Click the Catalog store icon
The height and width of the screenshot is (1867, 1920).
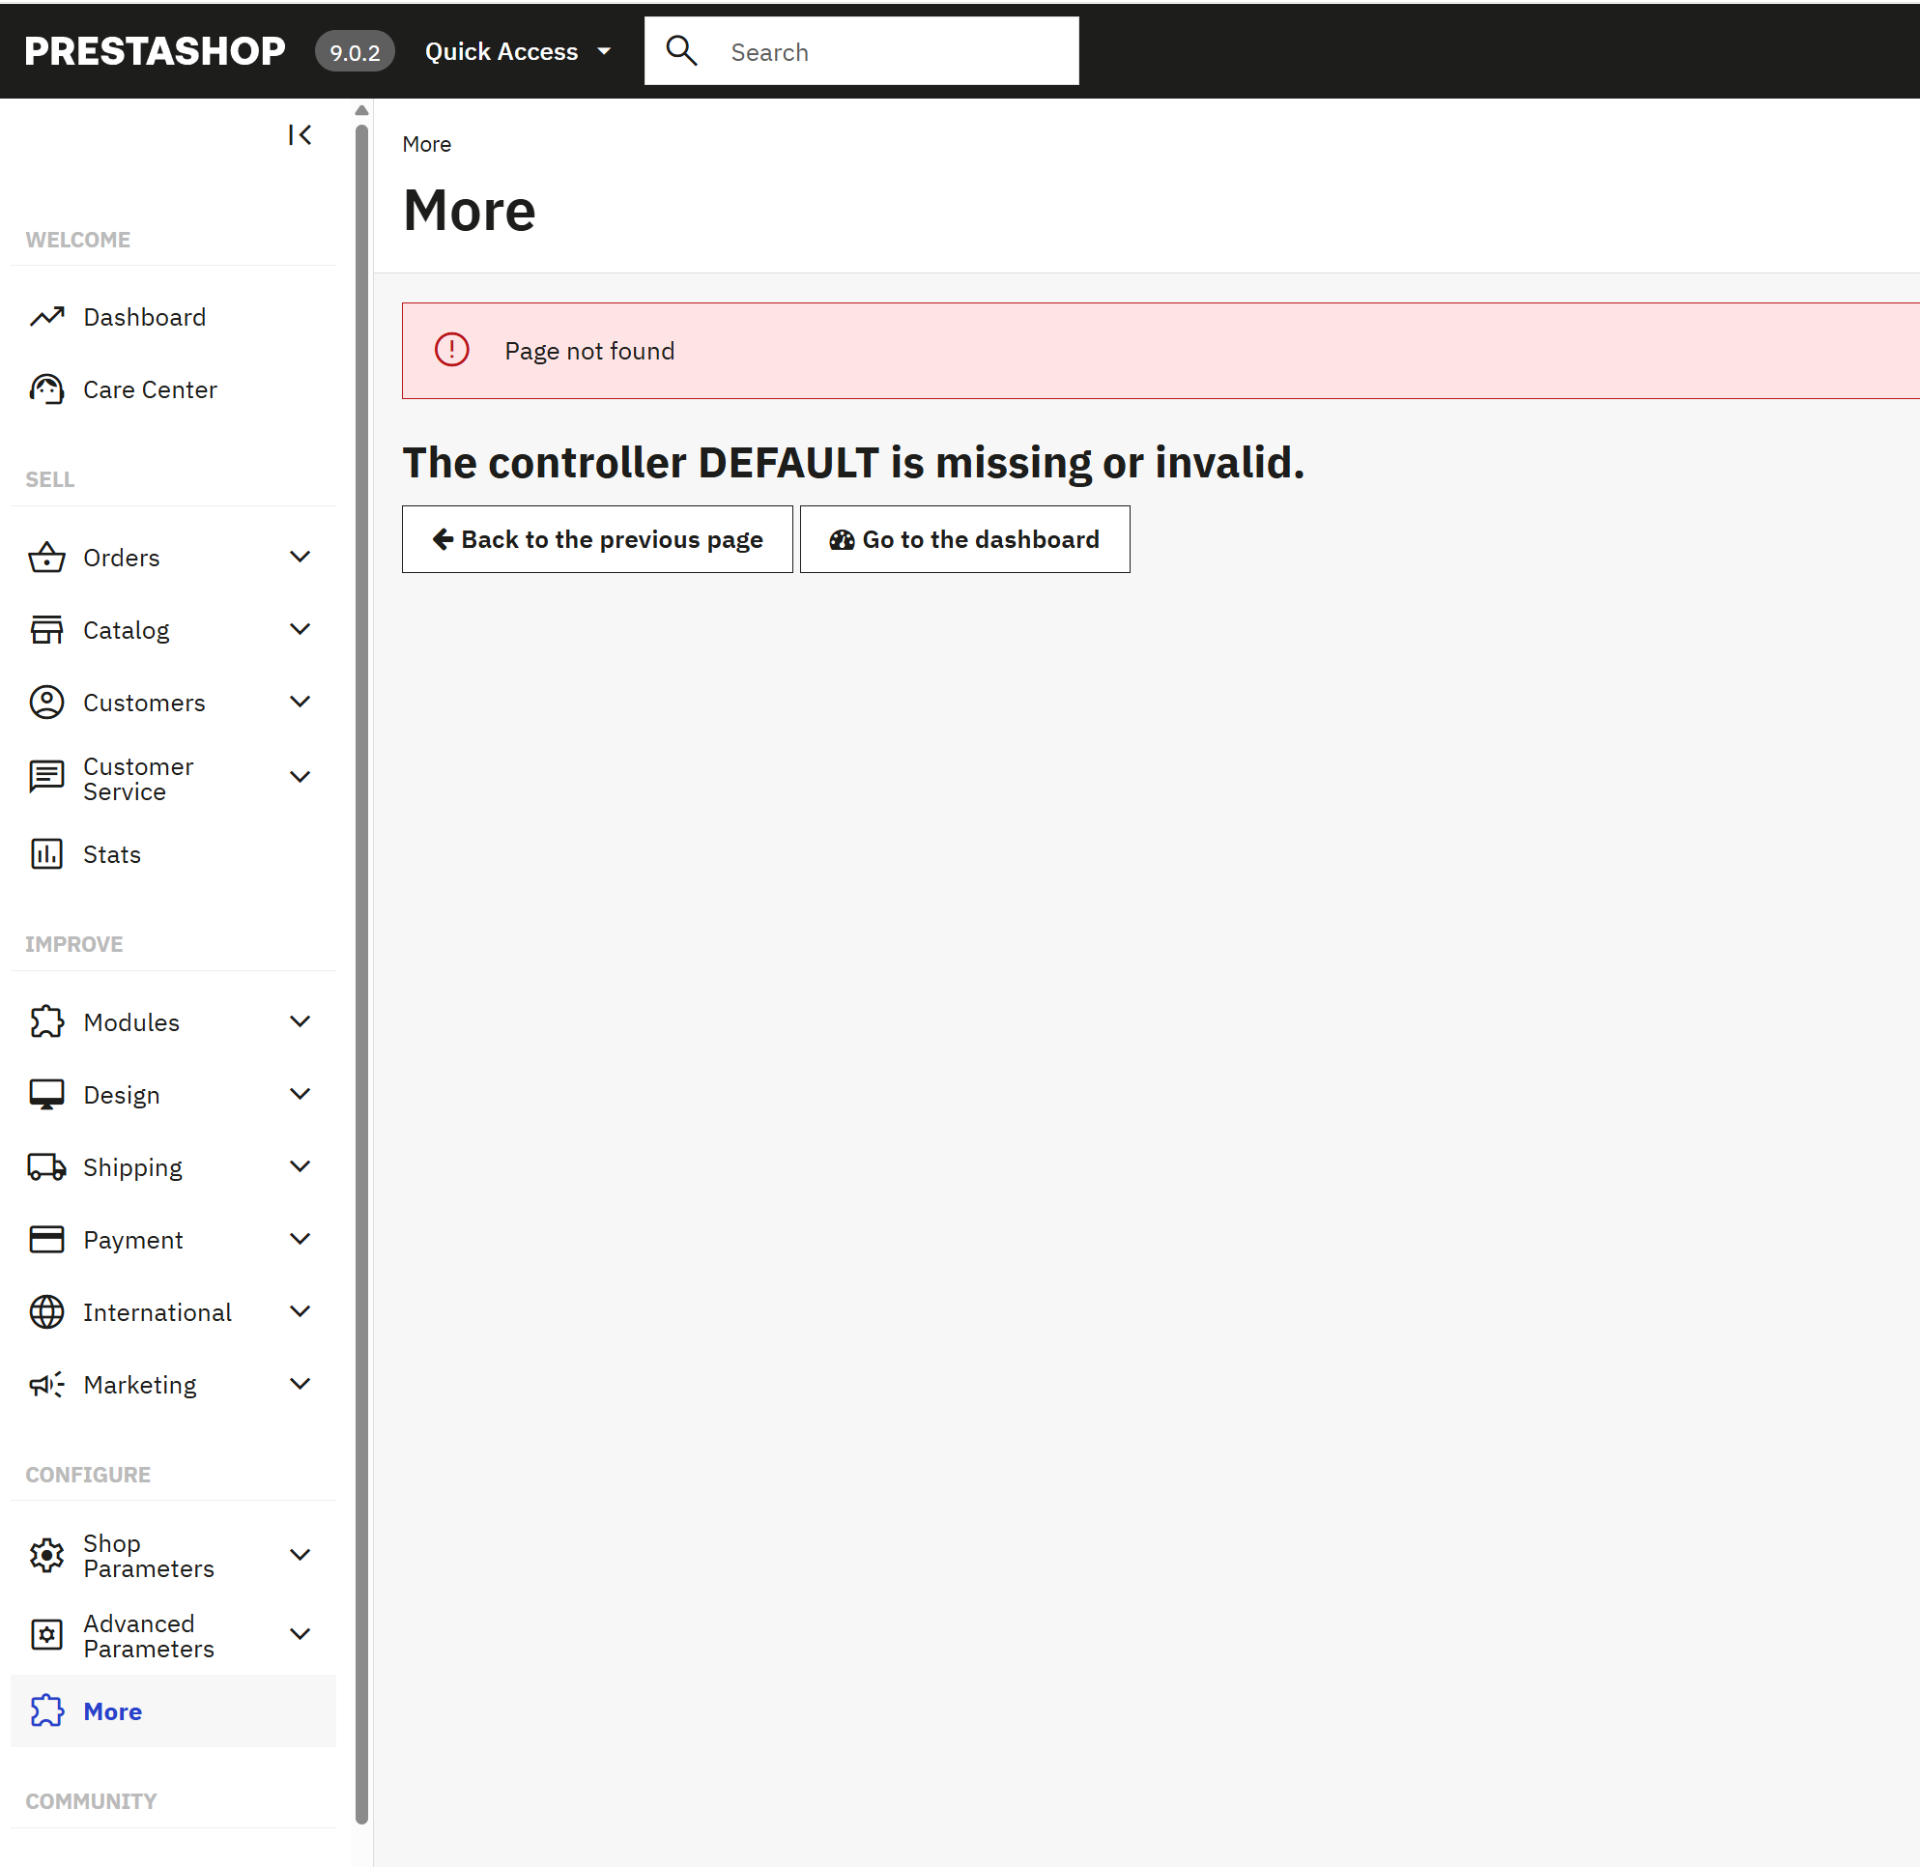47,630
